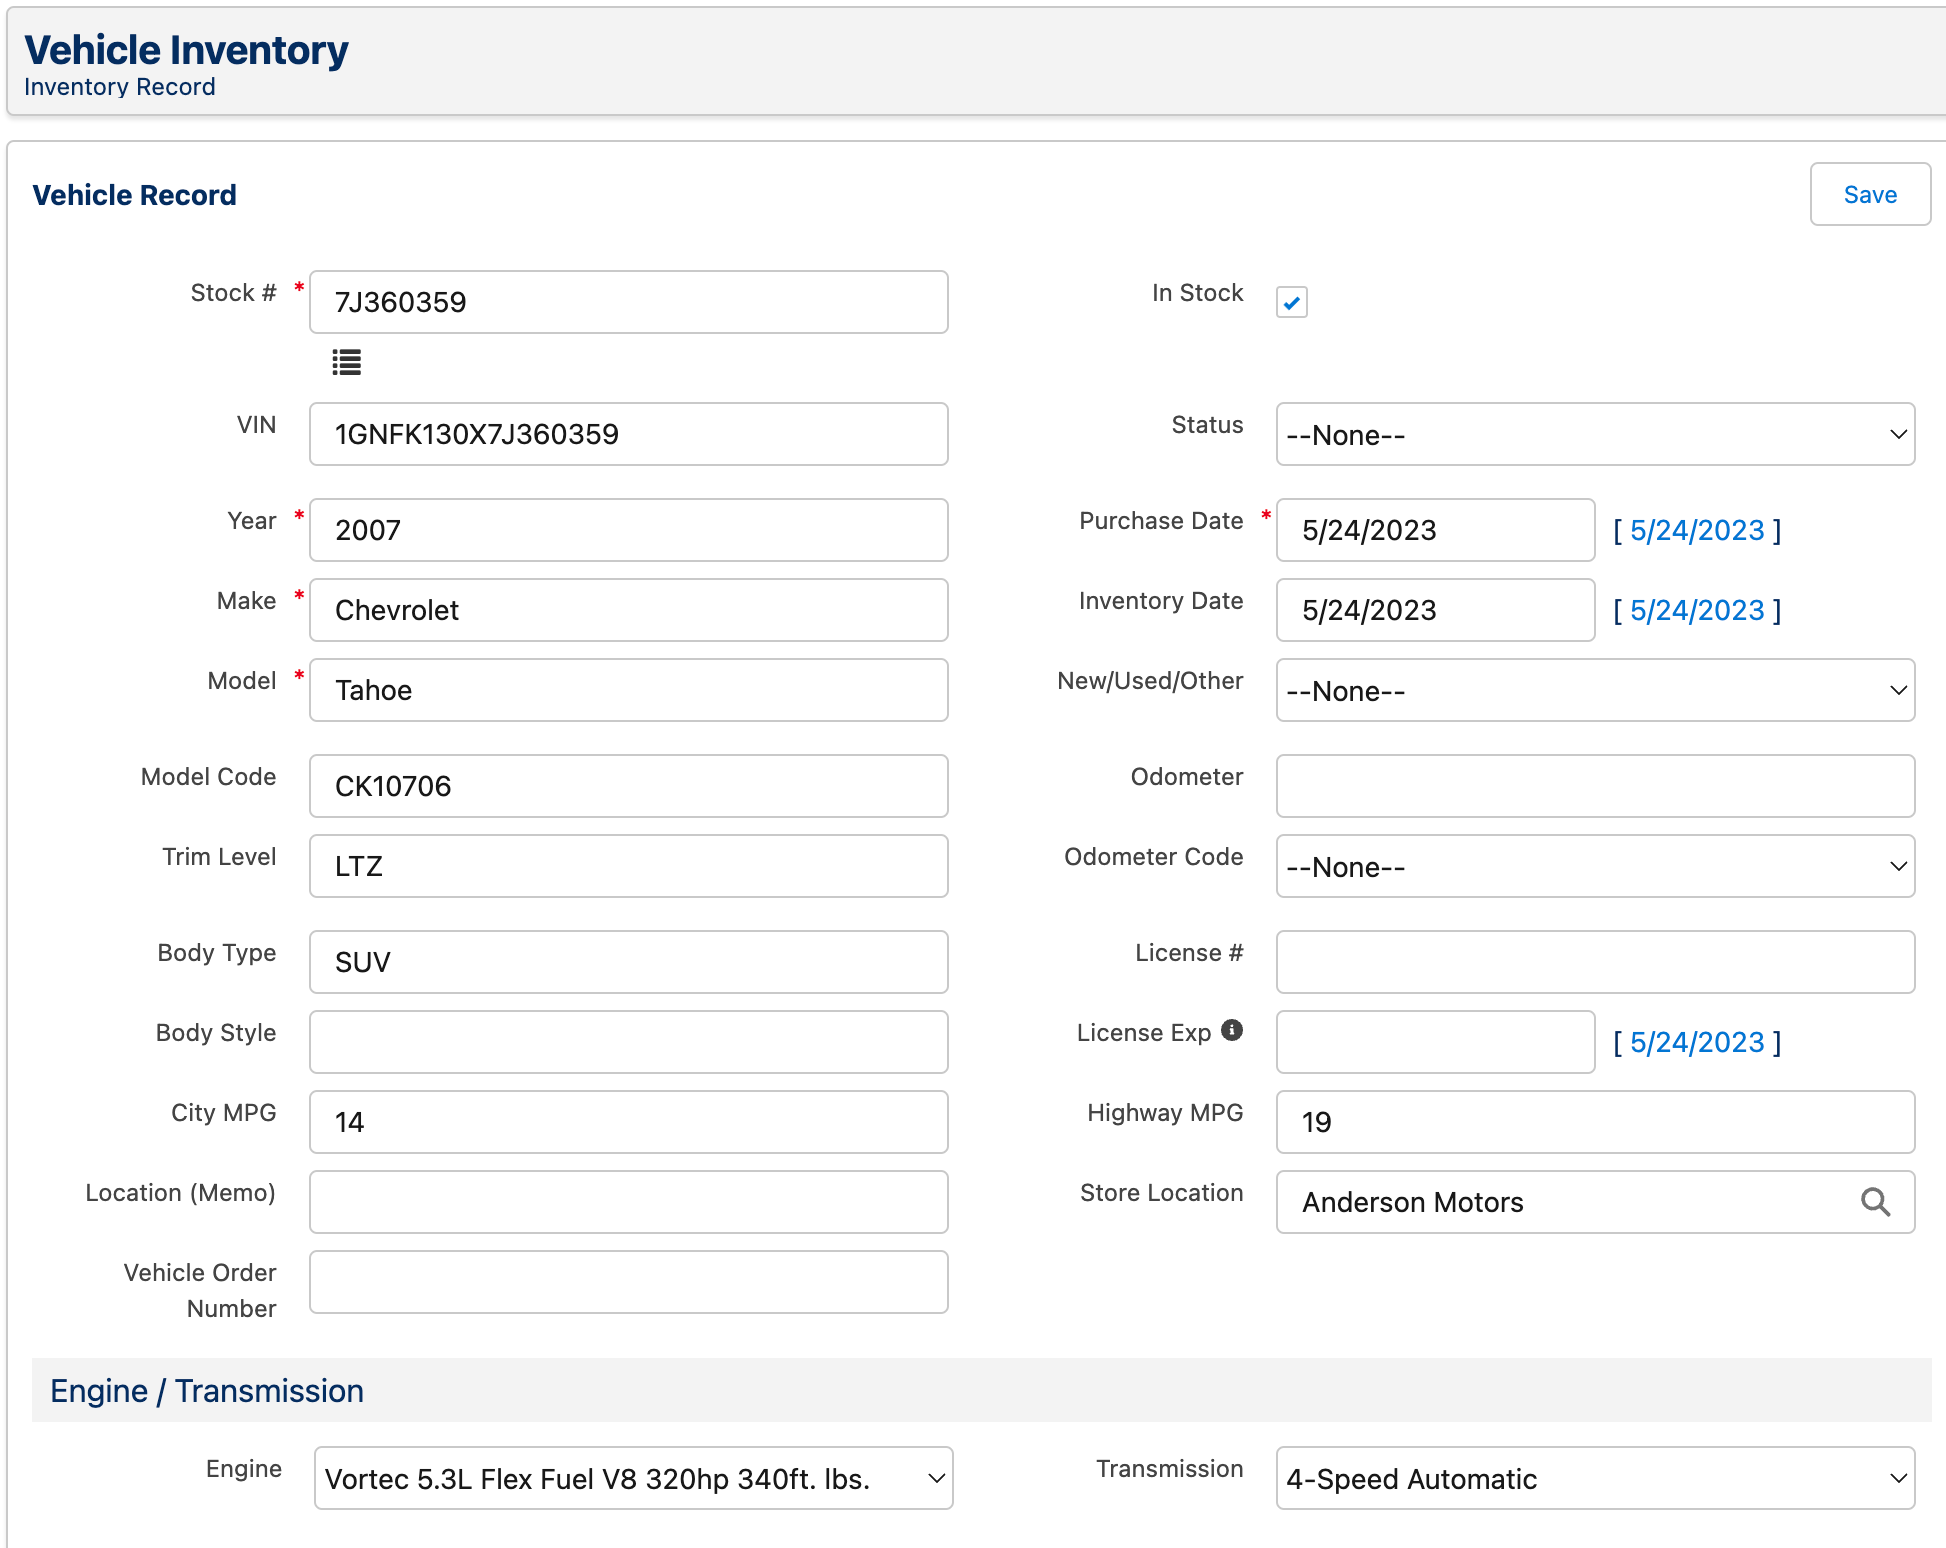
Task: Click the empty Odometer field
Action: (x=1595, y=786)
